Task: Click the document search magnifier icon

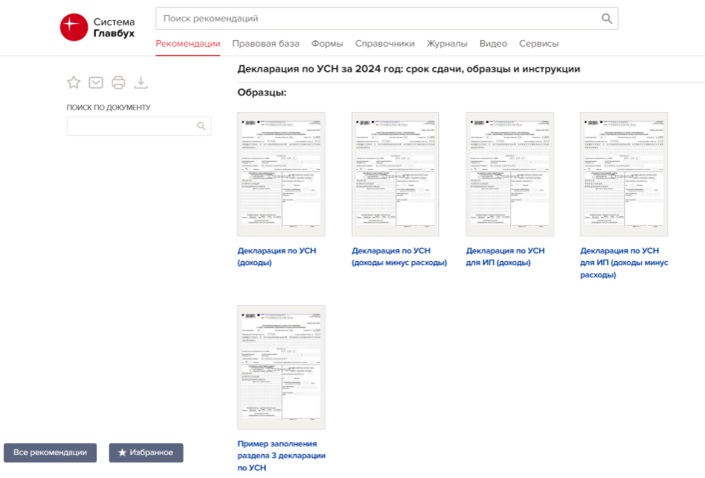Action: pos(201,126)
